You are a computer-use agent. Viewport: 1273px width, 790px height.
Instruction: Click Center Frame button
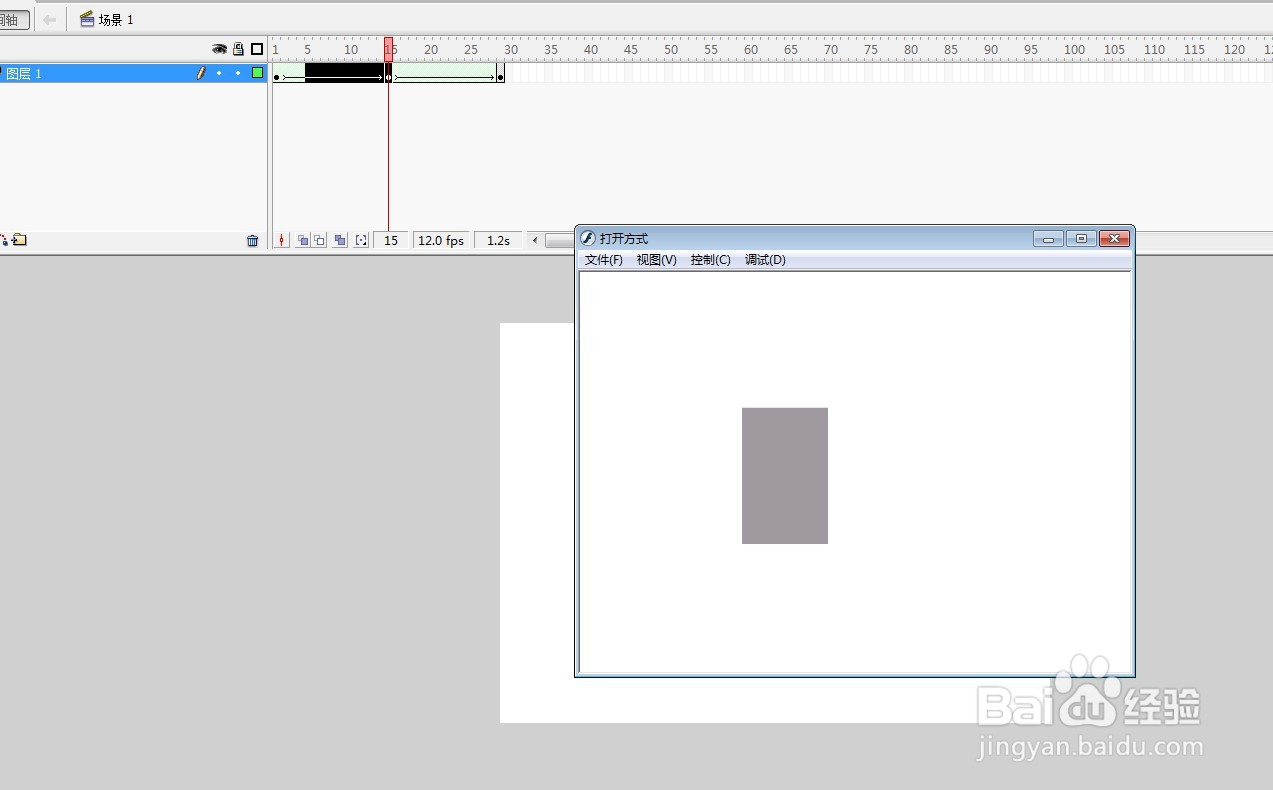282,240
